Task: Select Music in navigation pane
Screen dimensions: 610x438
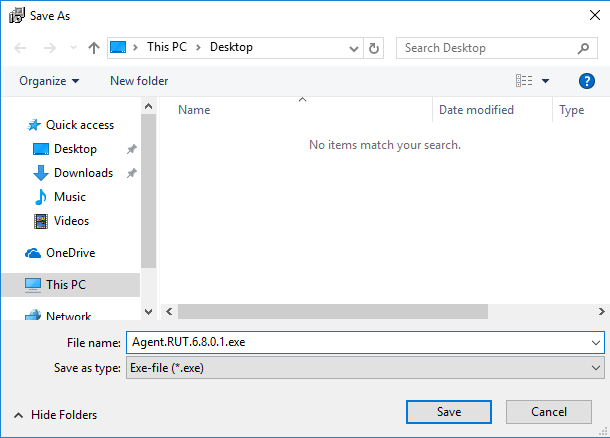Action: (x=70, y=197)
